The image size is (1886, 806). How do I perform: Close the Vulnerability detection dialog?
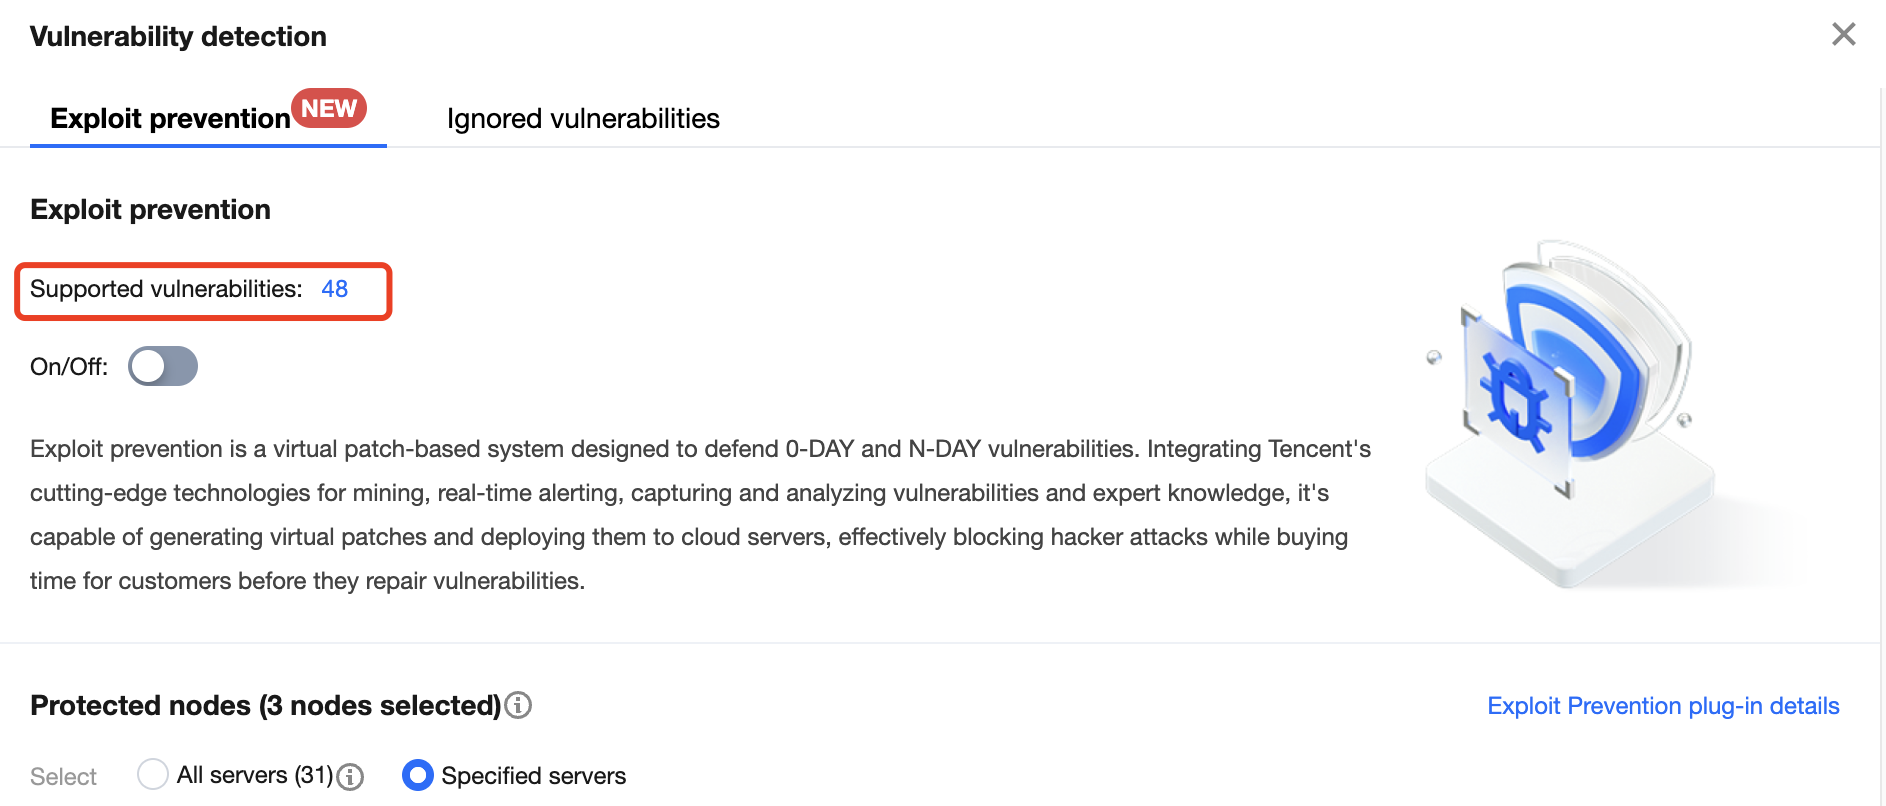(x=1843, y=35)
